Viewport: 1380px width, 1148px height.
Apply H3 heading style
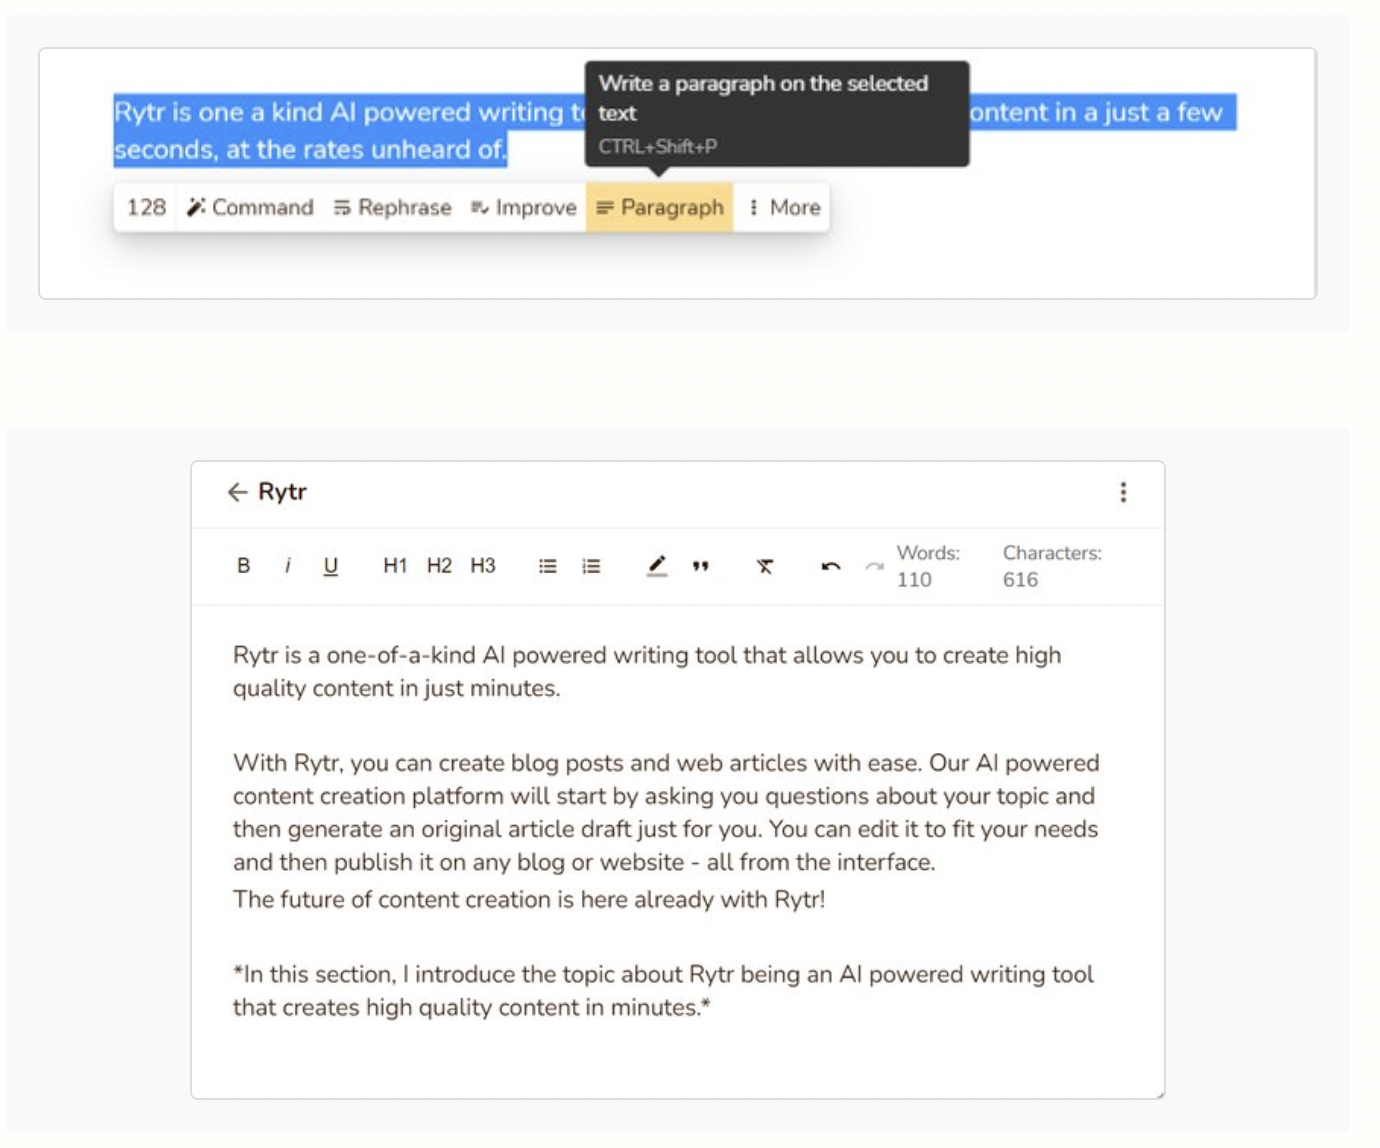click(x=483, y=566)
